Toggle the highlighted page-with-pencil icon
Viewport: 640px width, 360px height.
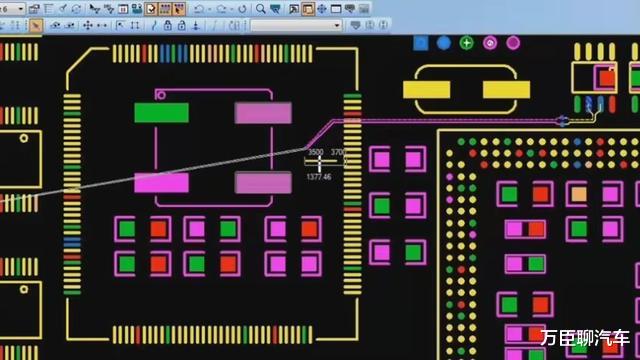tap(151, 9)
